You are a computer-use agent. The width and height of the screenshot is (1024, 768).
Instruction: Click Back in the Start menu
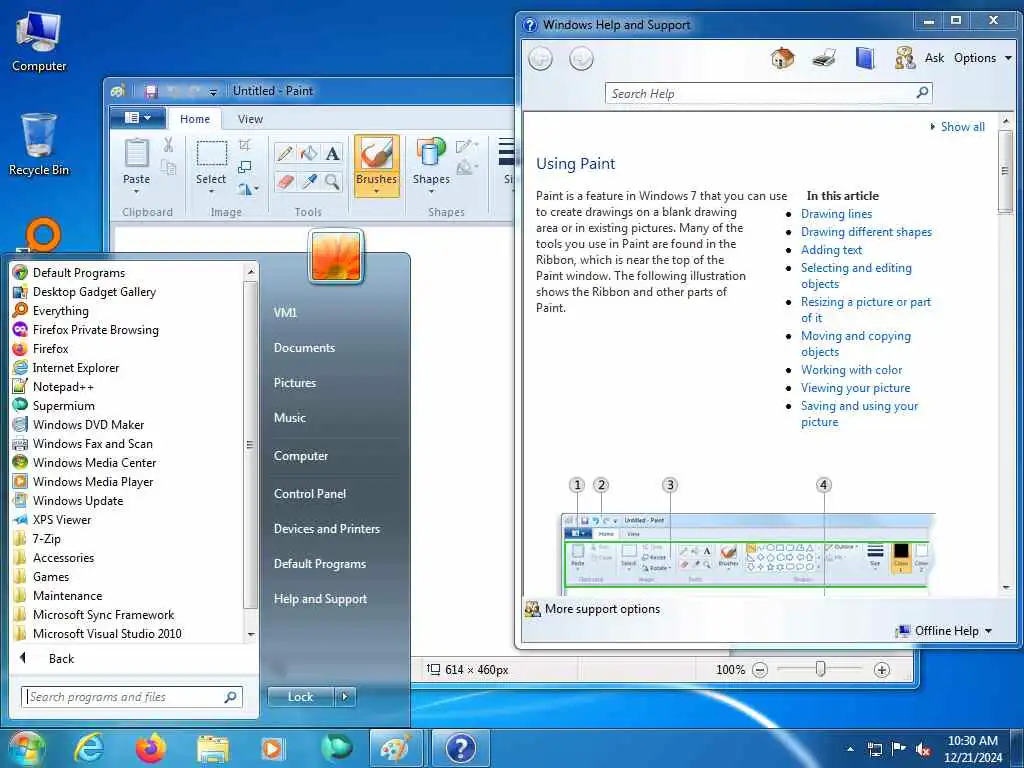pos(61,659)
